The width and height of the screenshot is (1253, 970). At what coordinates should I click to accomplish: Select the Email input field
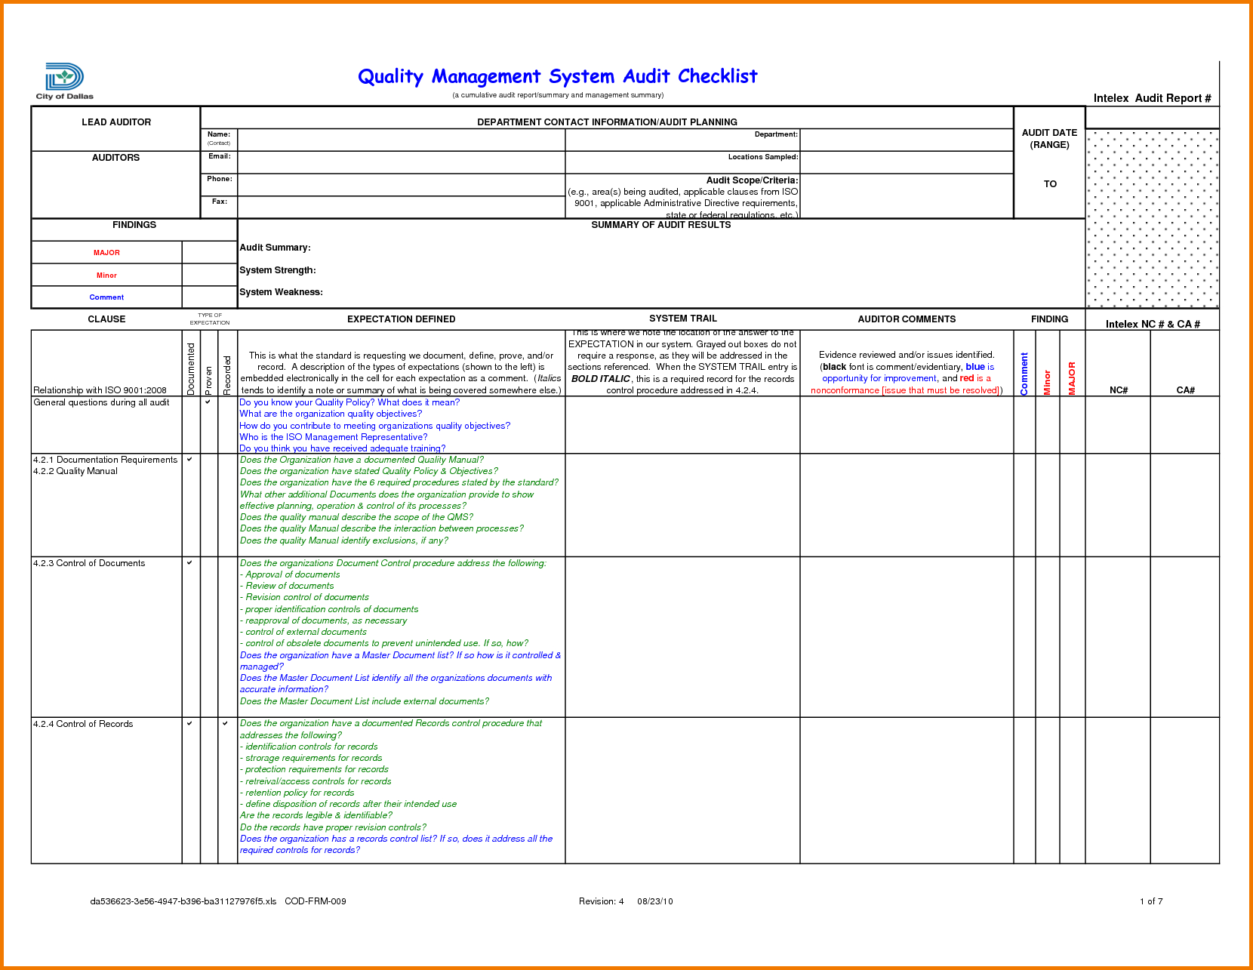400,158
